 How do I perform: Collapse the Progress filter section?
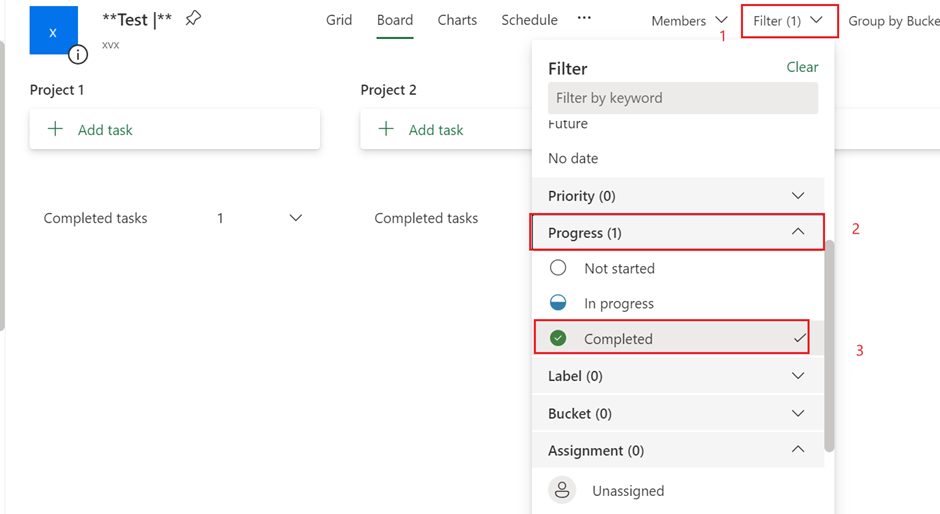pyautogui.click(x=797, y=232)
